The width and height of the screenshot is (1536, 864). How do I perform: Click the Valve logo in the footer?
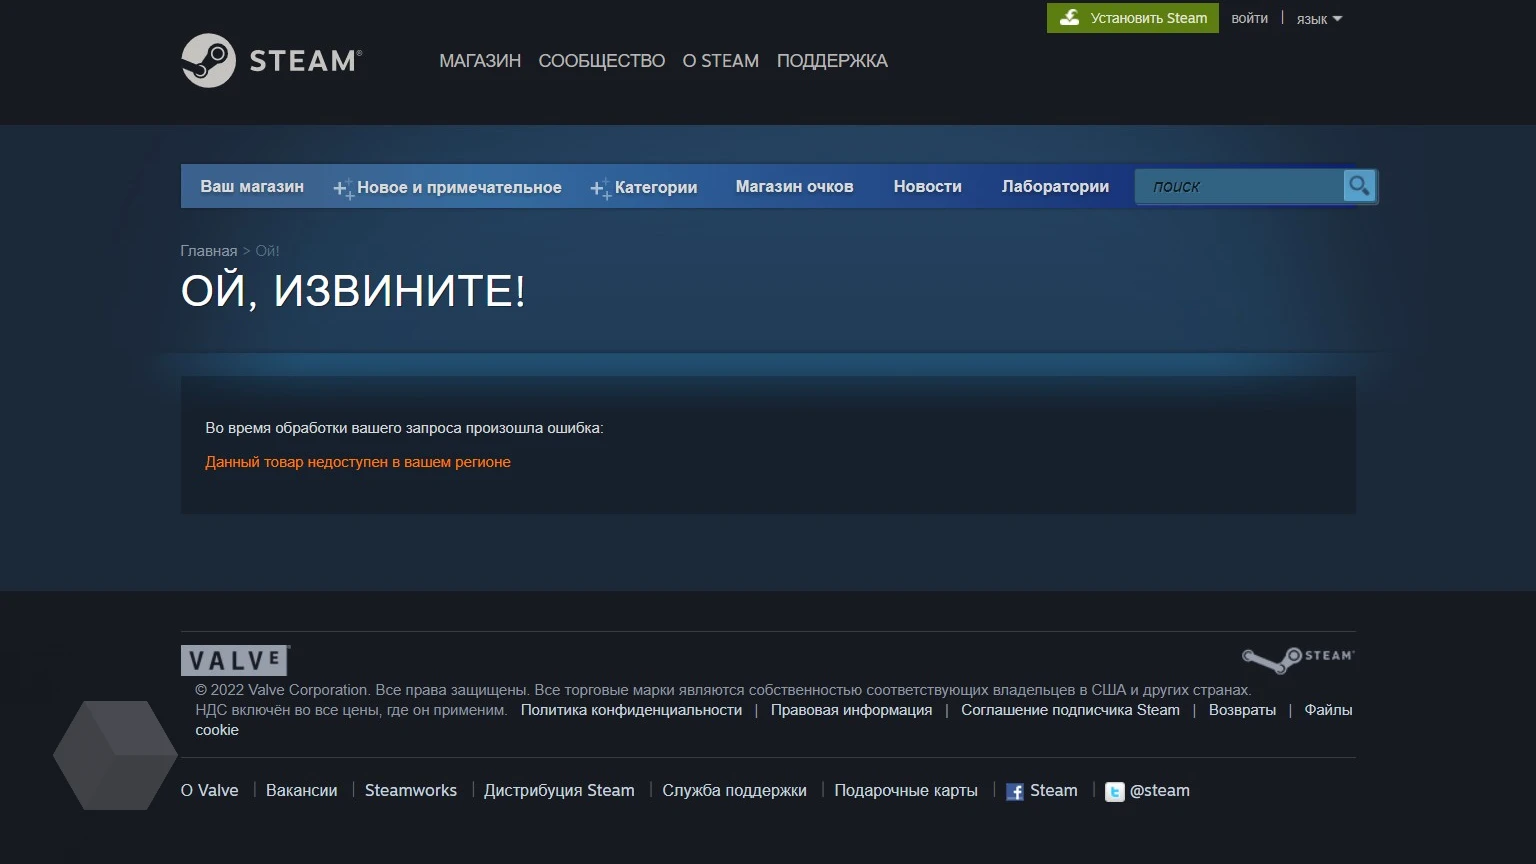[235, 661]
